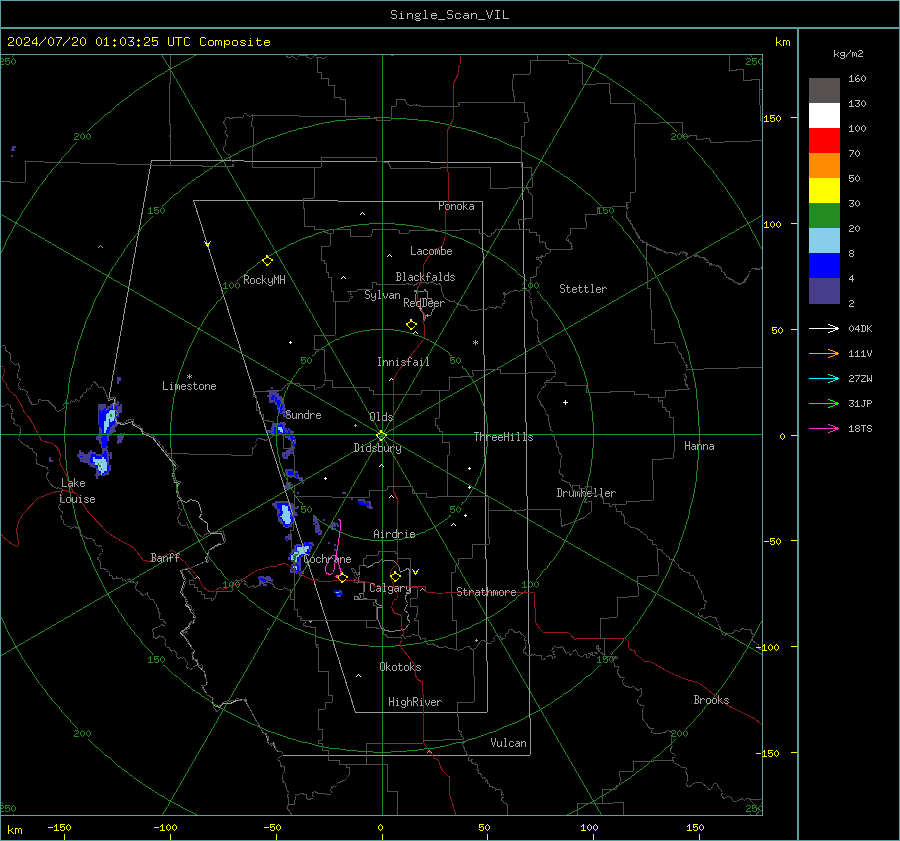The image size is (900, 841).
Task: Click the light blue storm cell beside Cochrane
Action: [x=300, y=557]
